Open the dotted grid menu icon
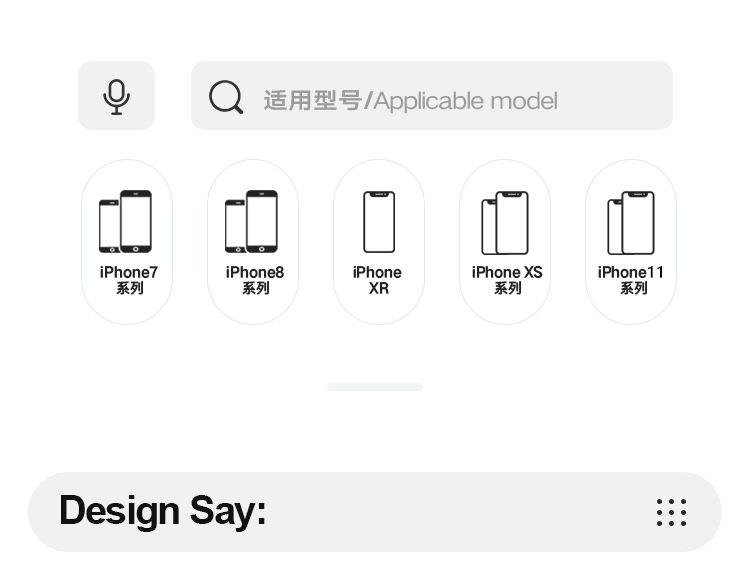 pyautogui.click(x=671, y=512)
